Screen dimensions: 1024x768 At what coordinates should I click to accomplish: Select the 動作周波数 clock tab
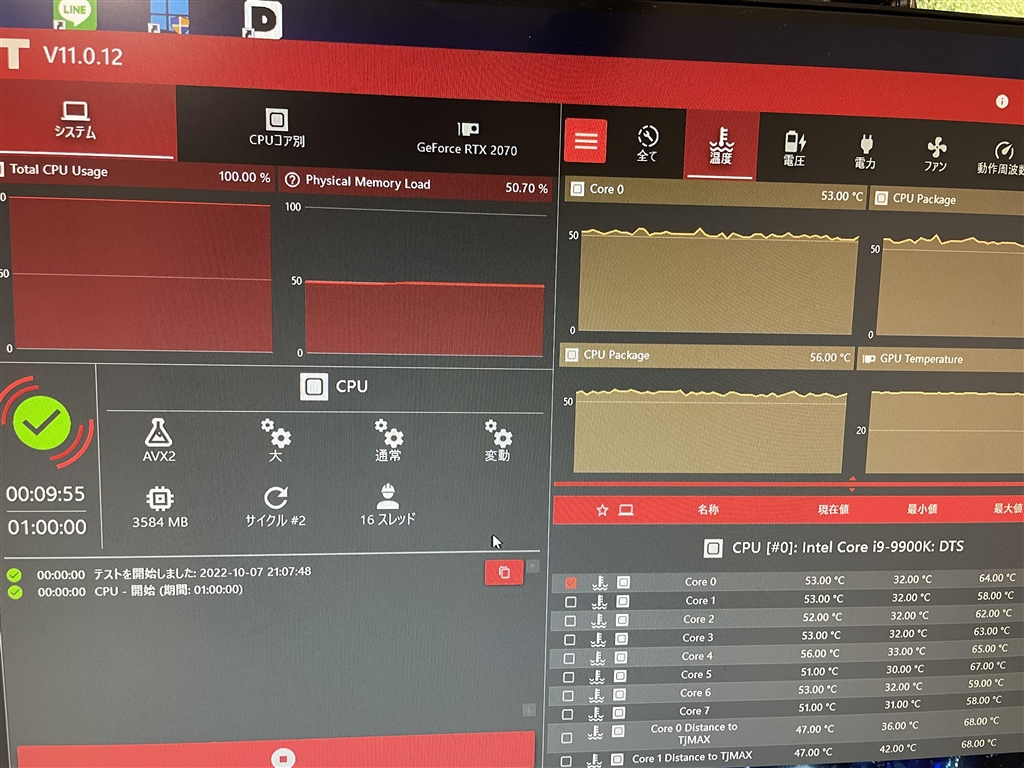click(1000, 159)
